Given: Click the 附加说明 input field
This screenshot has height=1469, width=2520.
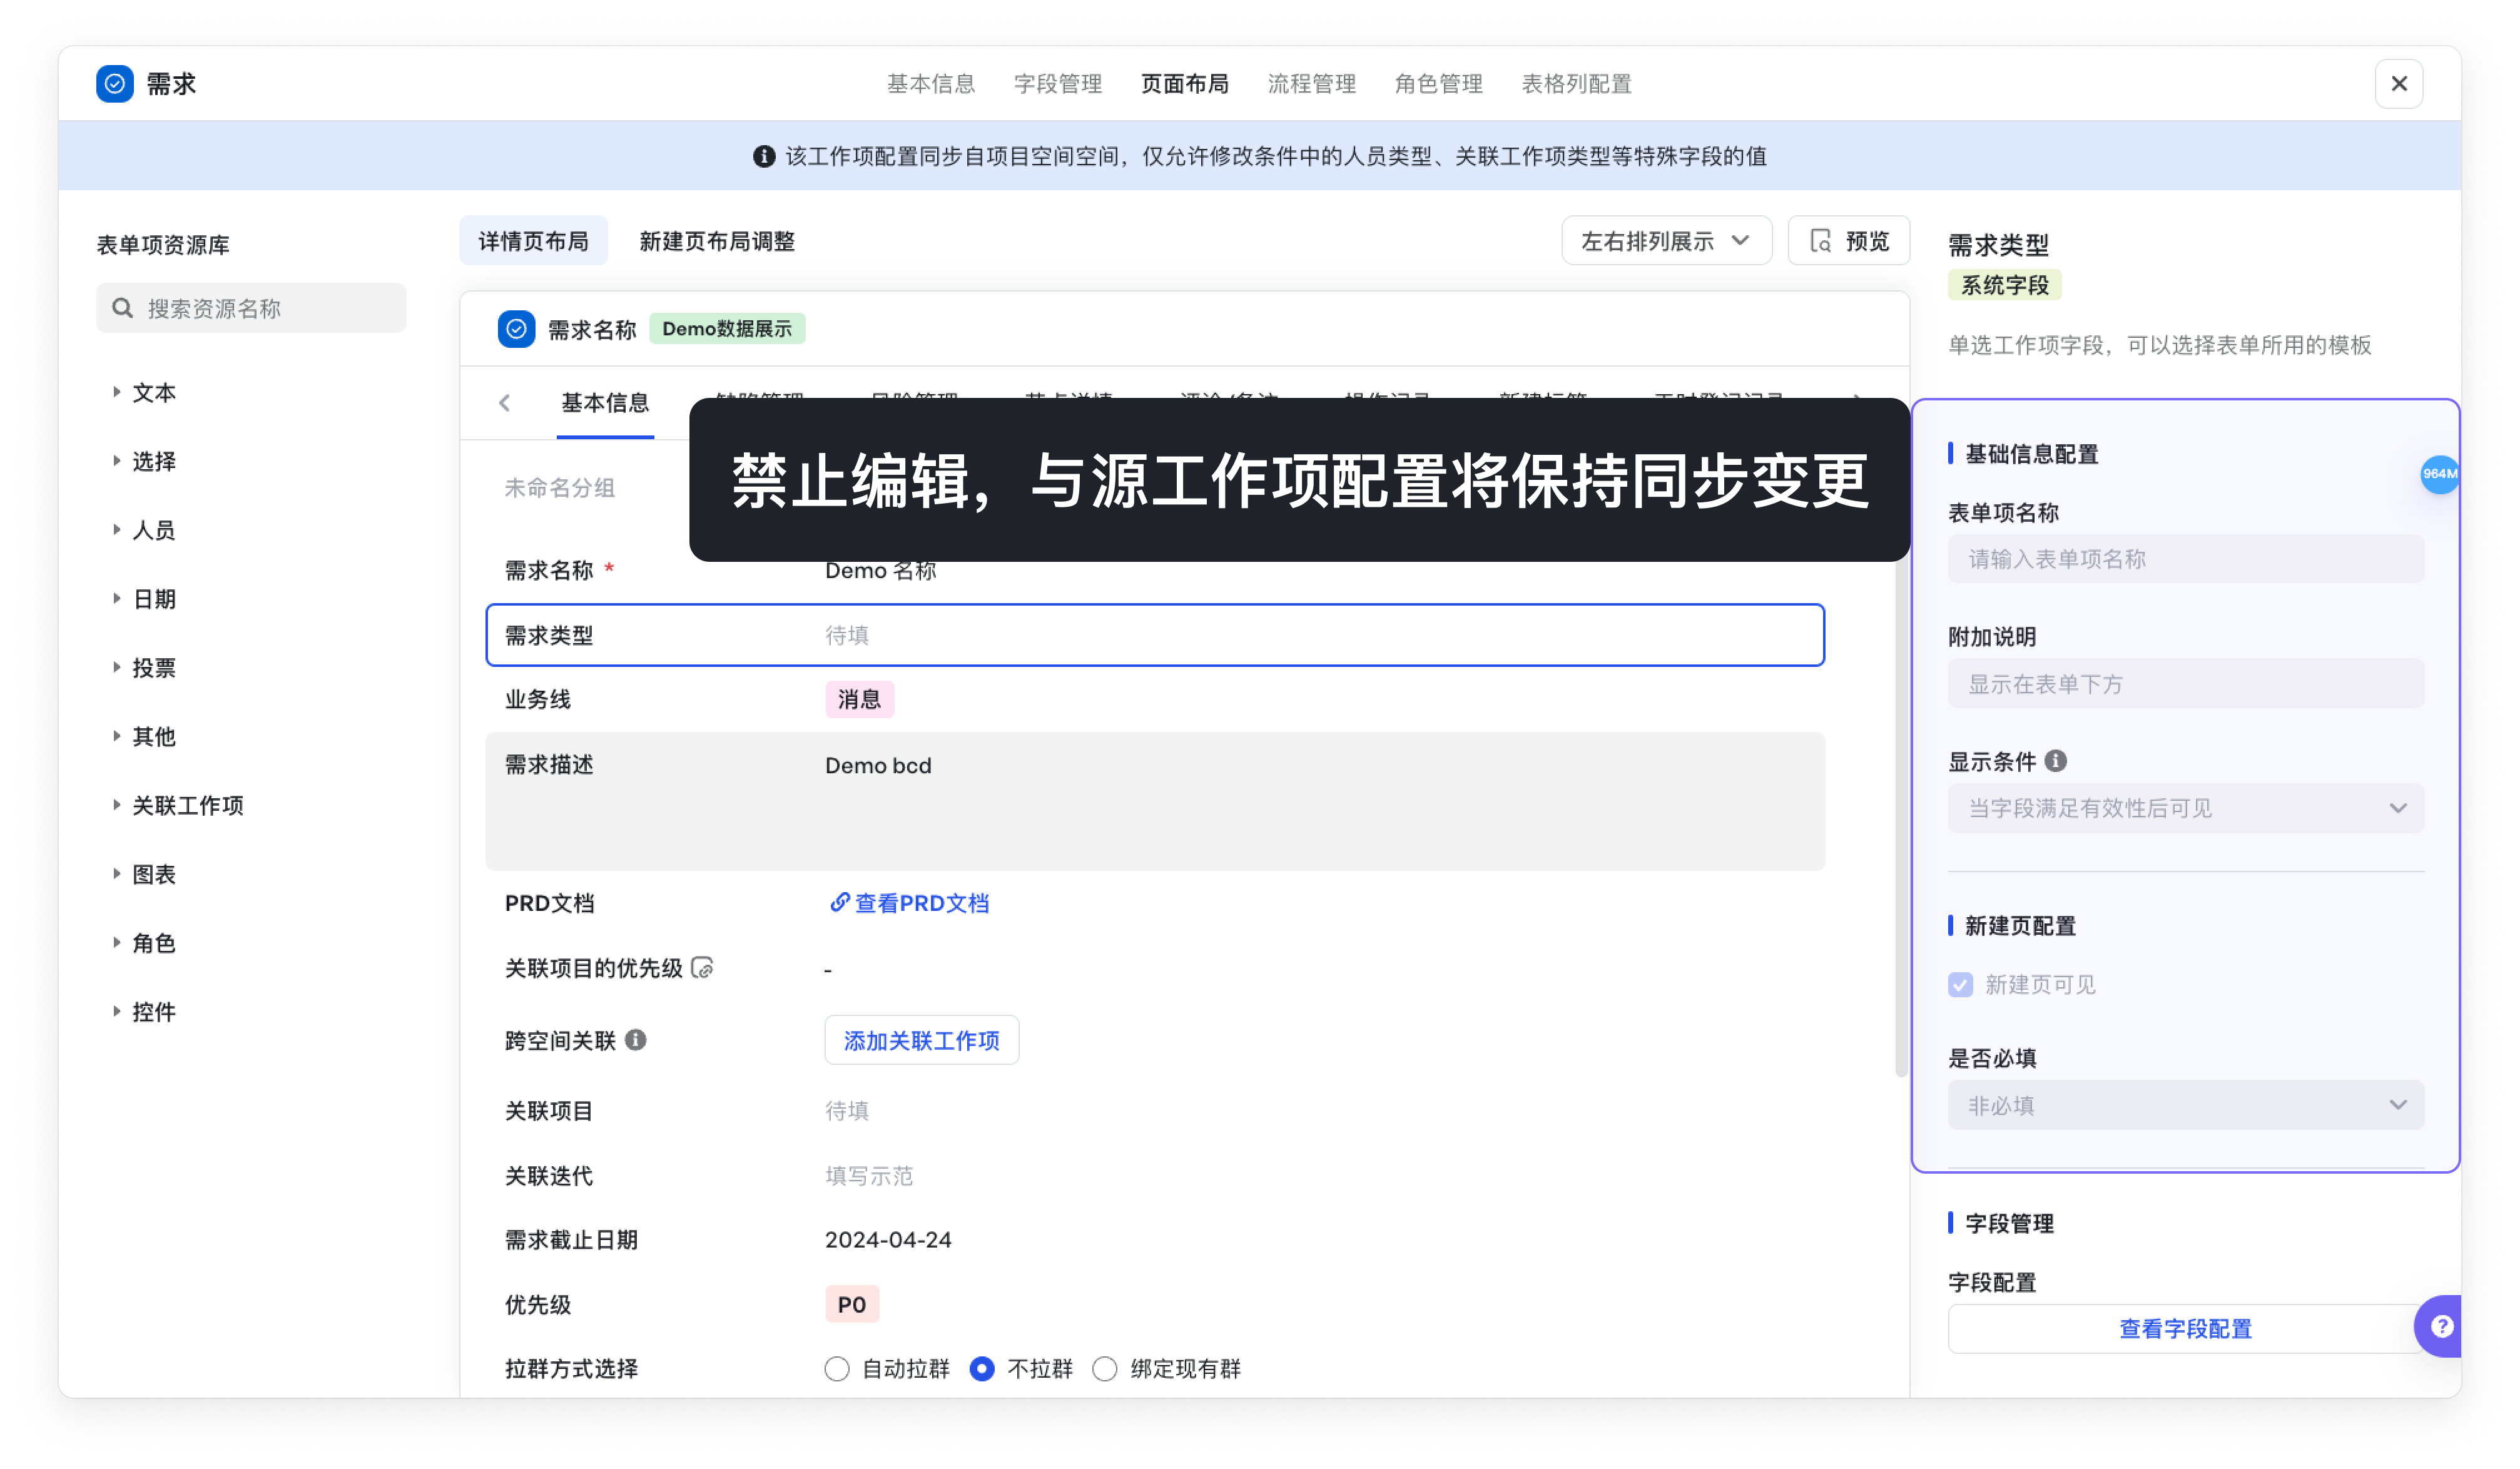Looking at the screenshot, I should (2186, 684).
